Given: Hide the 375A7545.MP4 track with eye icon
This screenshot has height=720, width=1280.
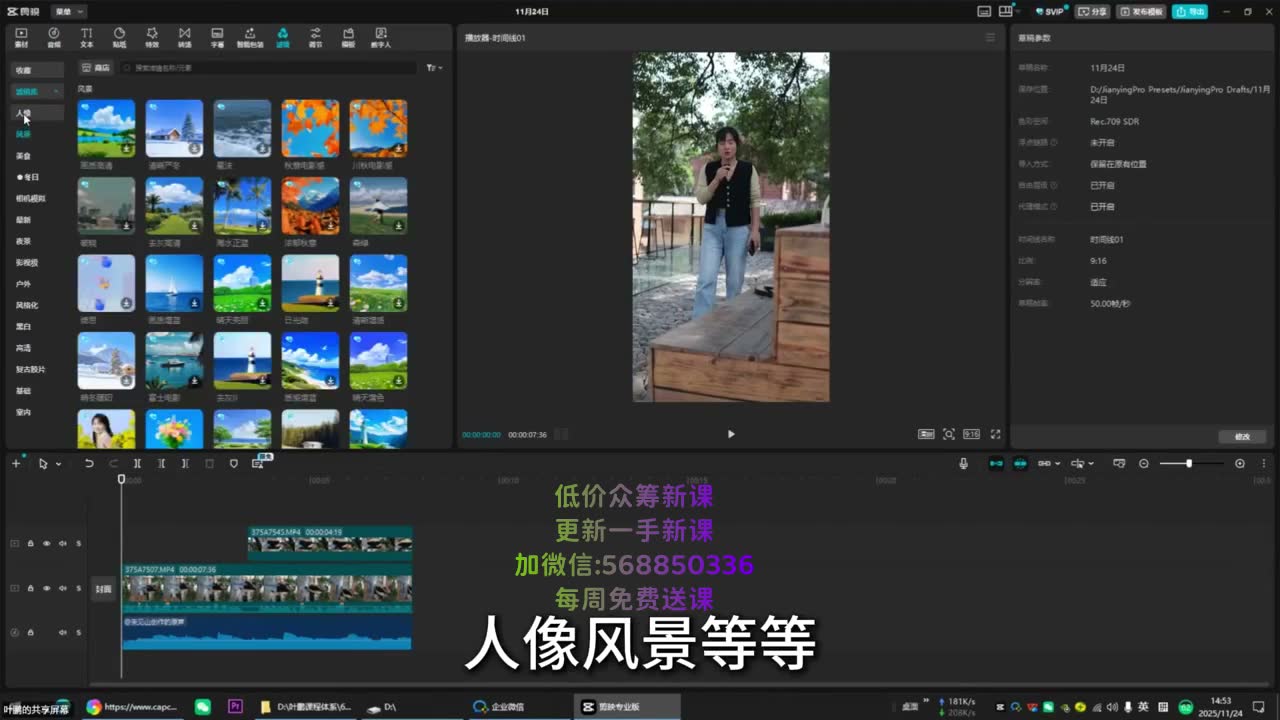Looking at the screenshot, I should [46, 544].
